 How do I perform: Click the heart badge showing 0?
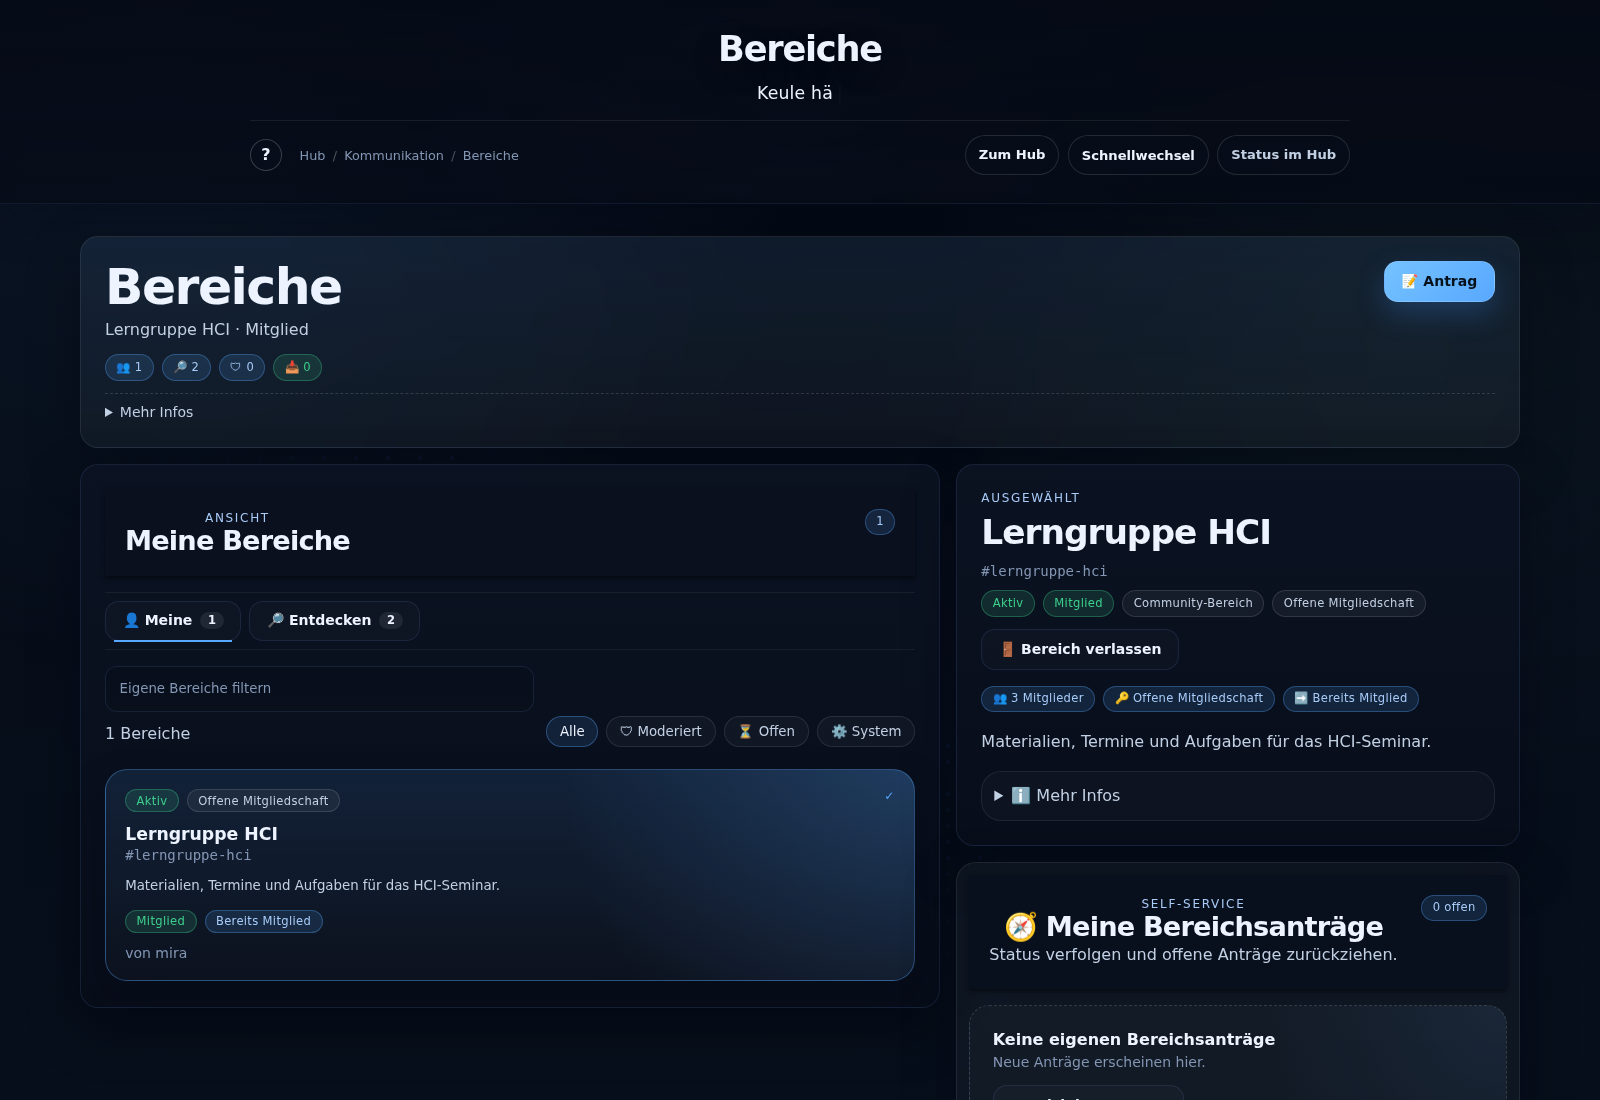click(241, 367)
